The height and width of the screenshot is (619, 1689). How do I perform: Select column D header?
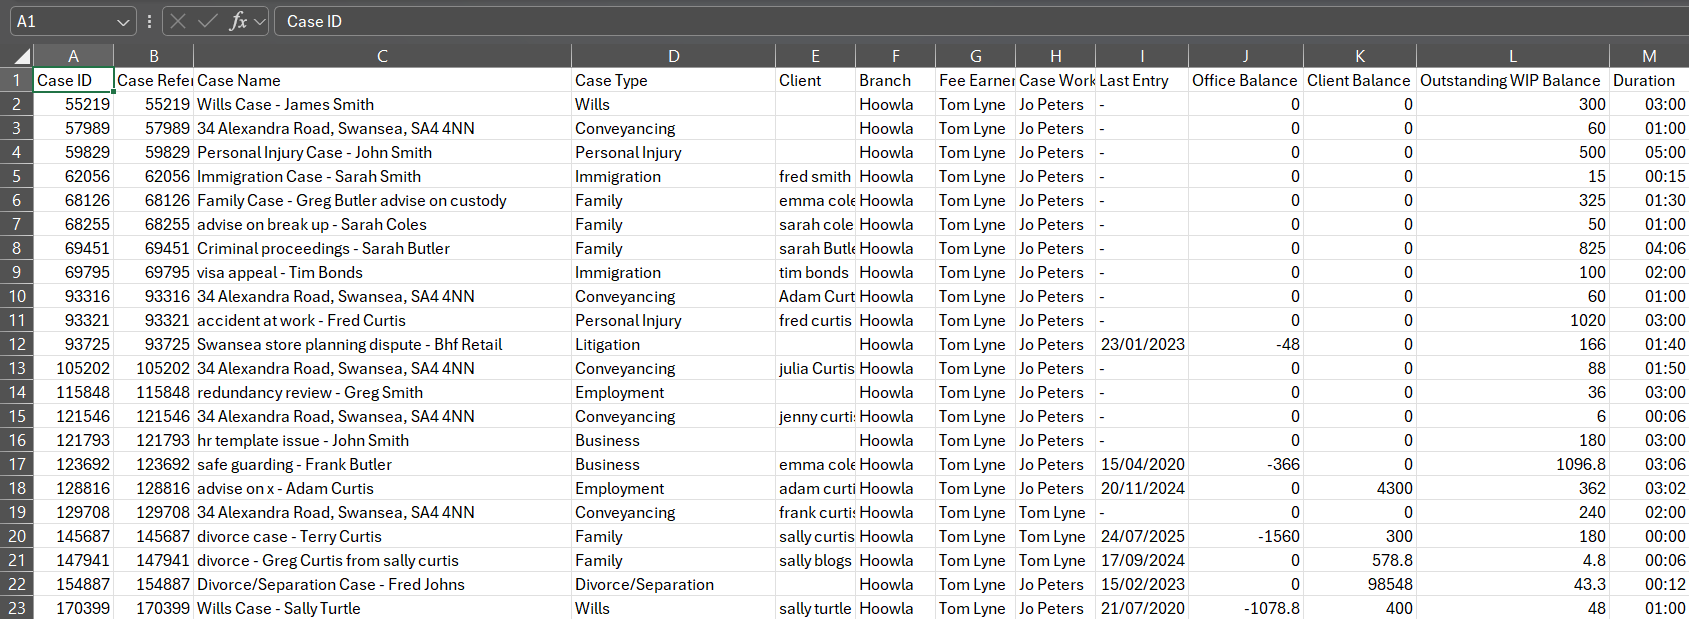[x=673, y=56]
